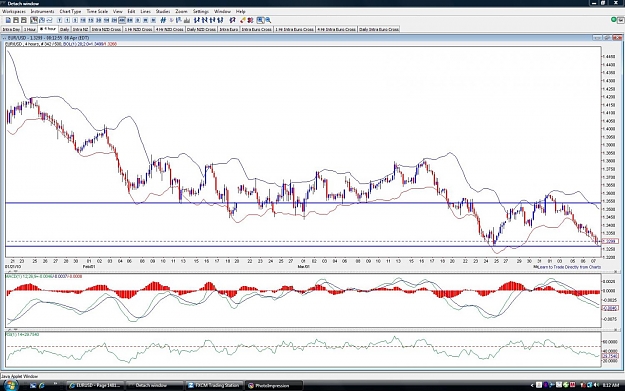The image size is (625, 391).
Task: Open the Chart Type menu
Action: point(70,12)
